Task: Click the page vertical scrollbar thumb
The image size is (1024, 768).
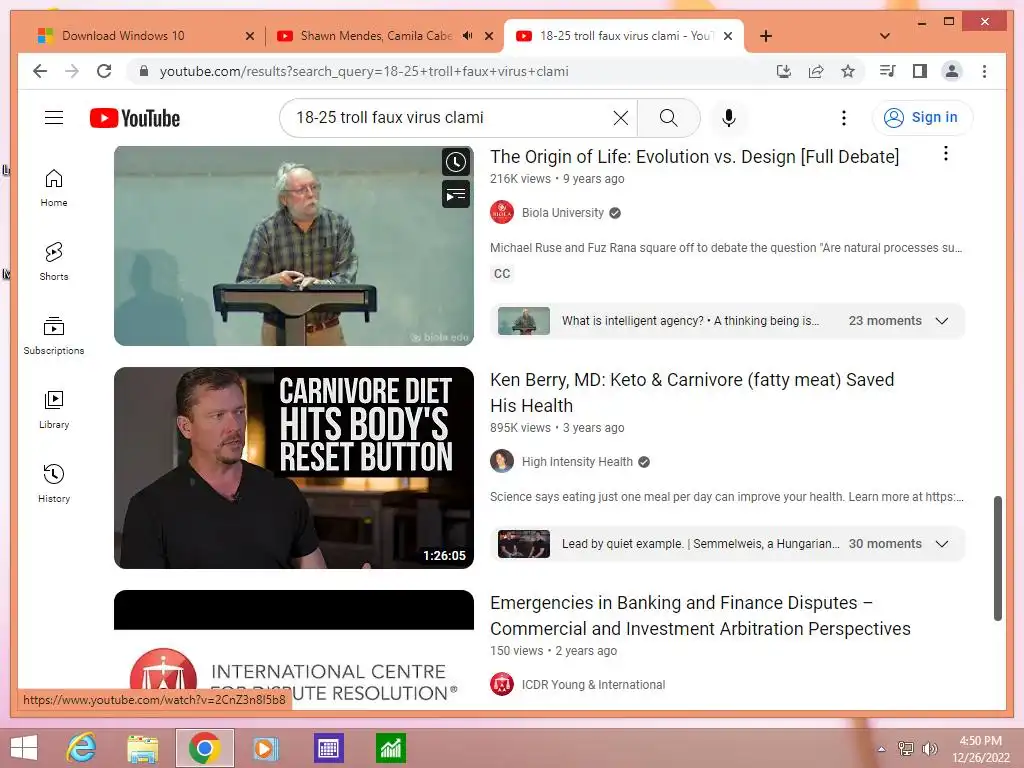Action: [997, 558]
